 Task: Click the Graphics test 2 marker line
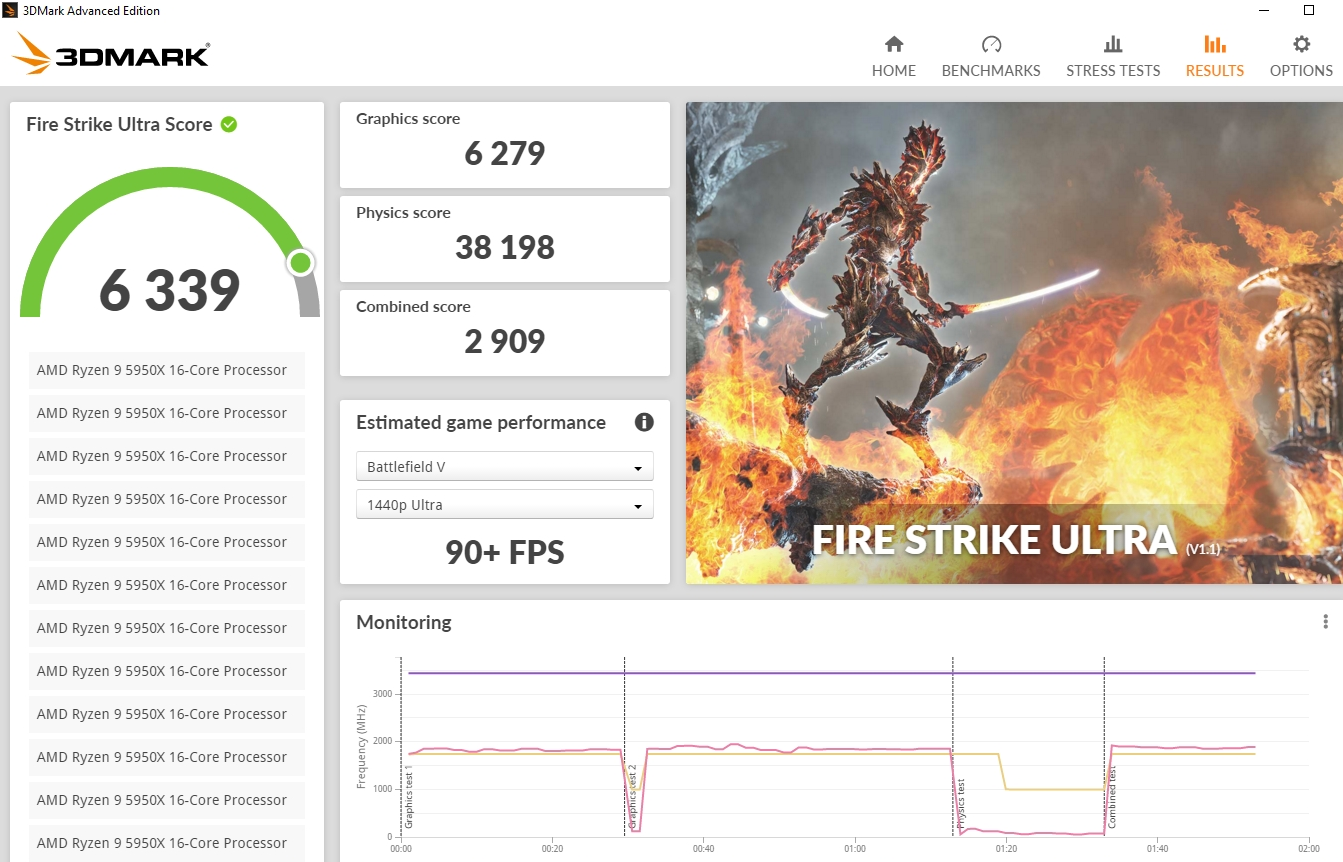coord(624,746)
